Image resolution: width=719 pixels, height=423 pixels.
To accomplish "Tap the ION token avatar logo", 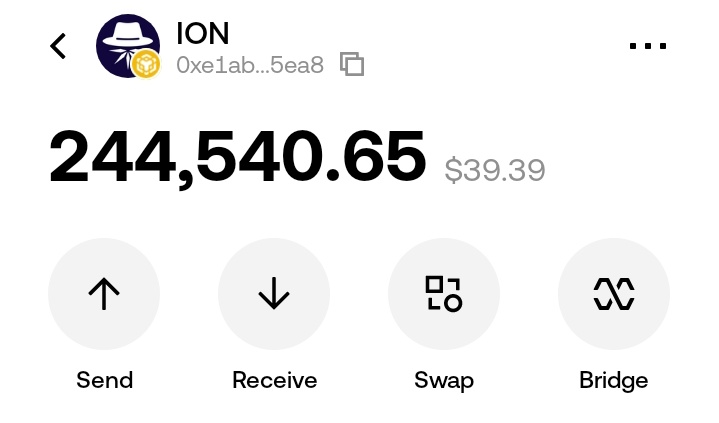I will [126, 43].
